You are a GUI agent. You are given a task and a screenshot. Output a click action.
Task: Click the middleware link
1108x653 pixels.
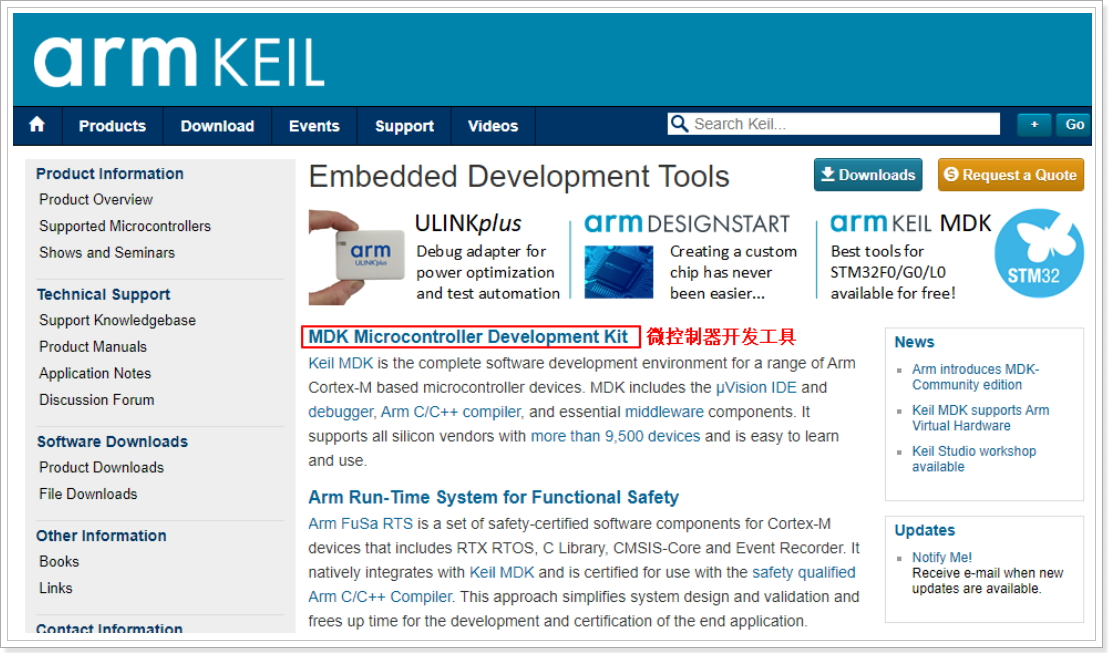pos(664,412)
